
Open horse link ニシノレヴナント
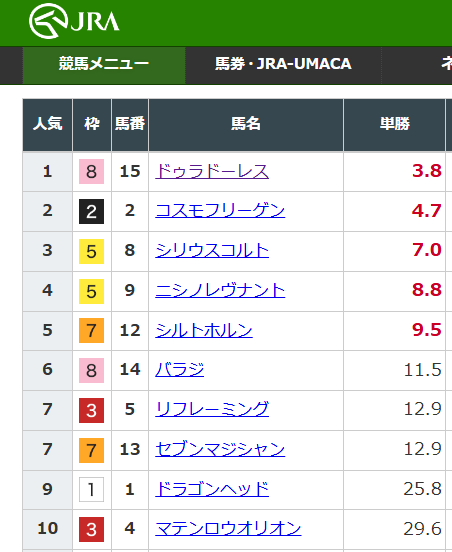[x=220, y=291]
